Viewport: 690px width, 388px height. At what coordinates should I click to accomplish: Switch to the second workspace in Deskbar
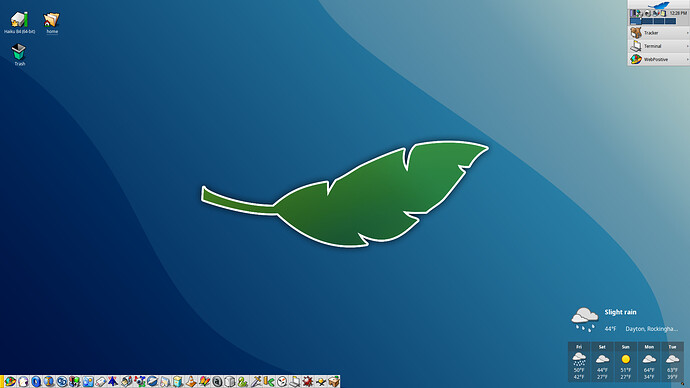click(647, 21)
